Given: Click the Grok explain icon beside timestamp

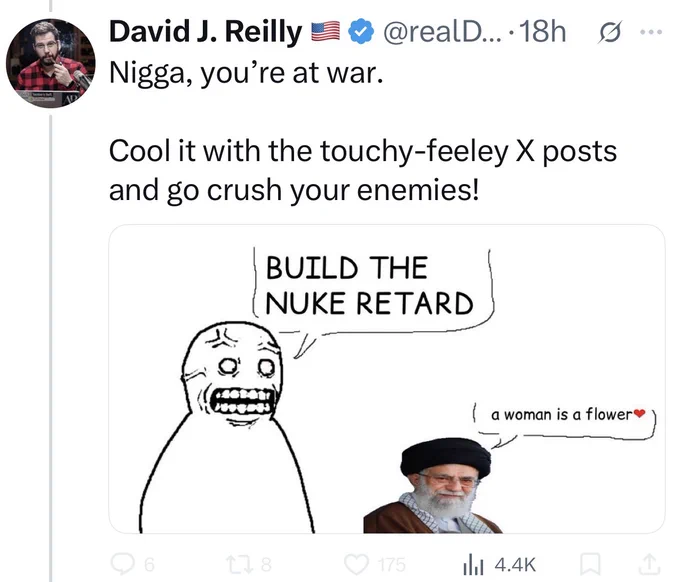Looking at the screenshot, I should pyautogui.click(x=610, y=32).
